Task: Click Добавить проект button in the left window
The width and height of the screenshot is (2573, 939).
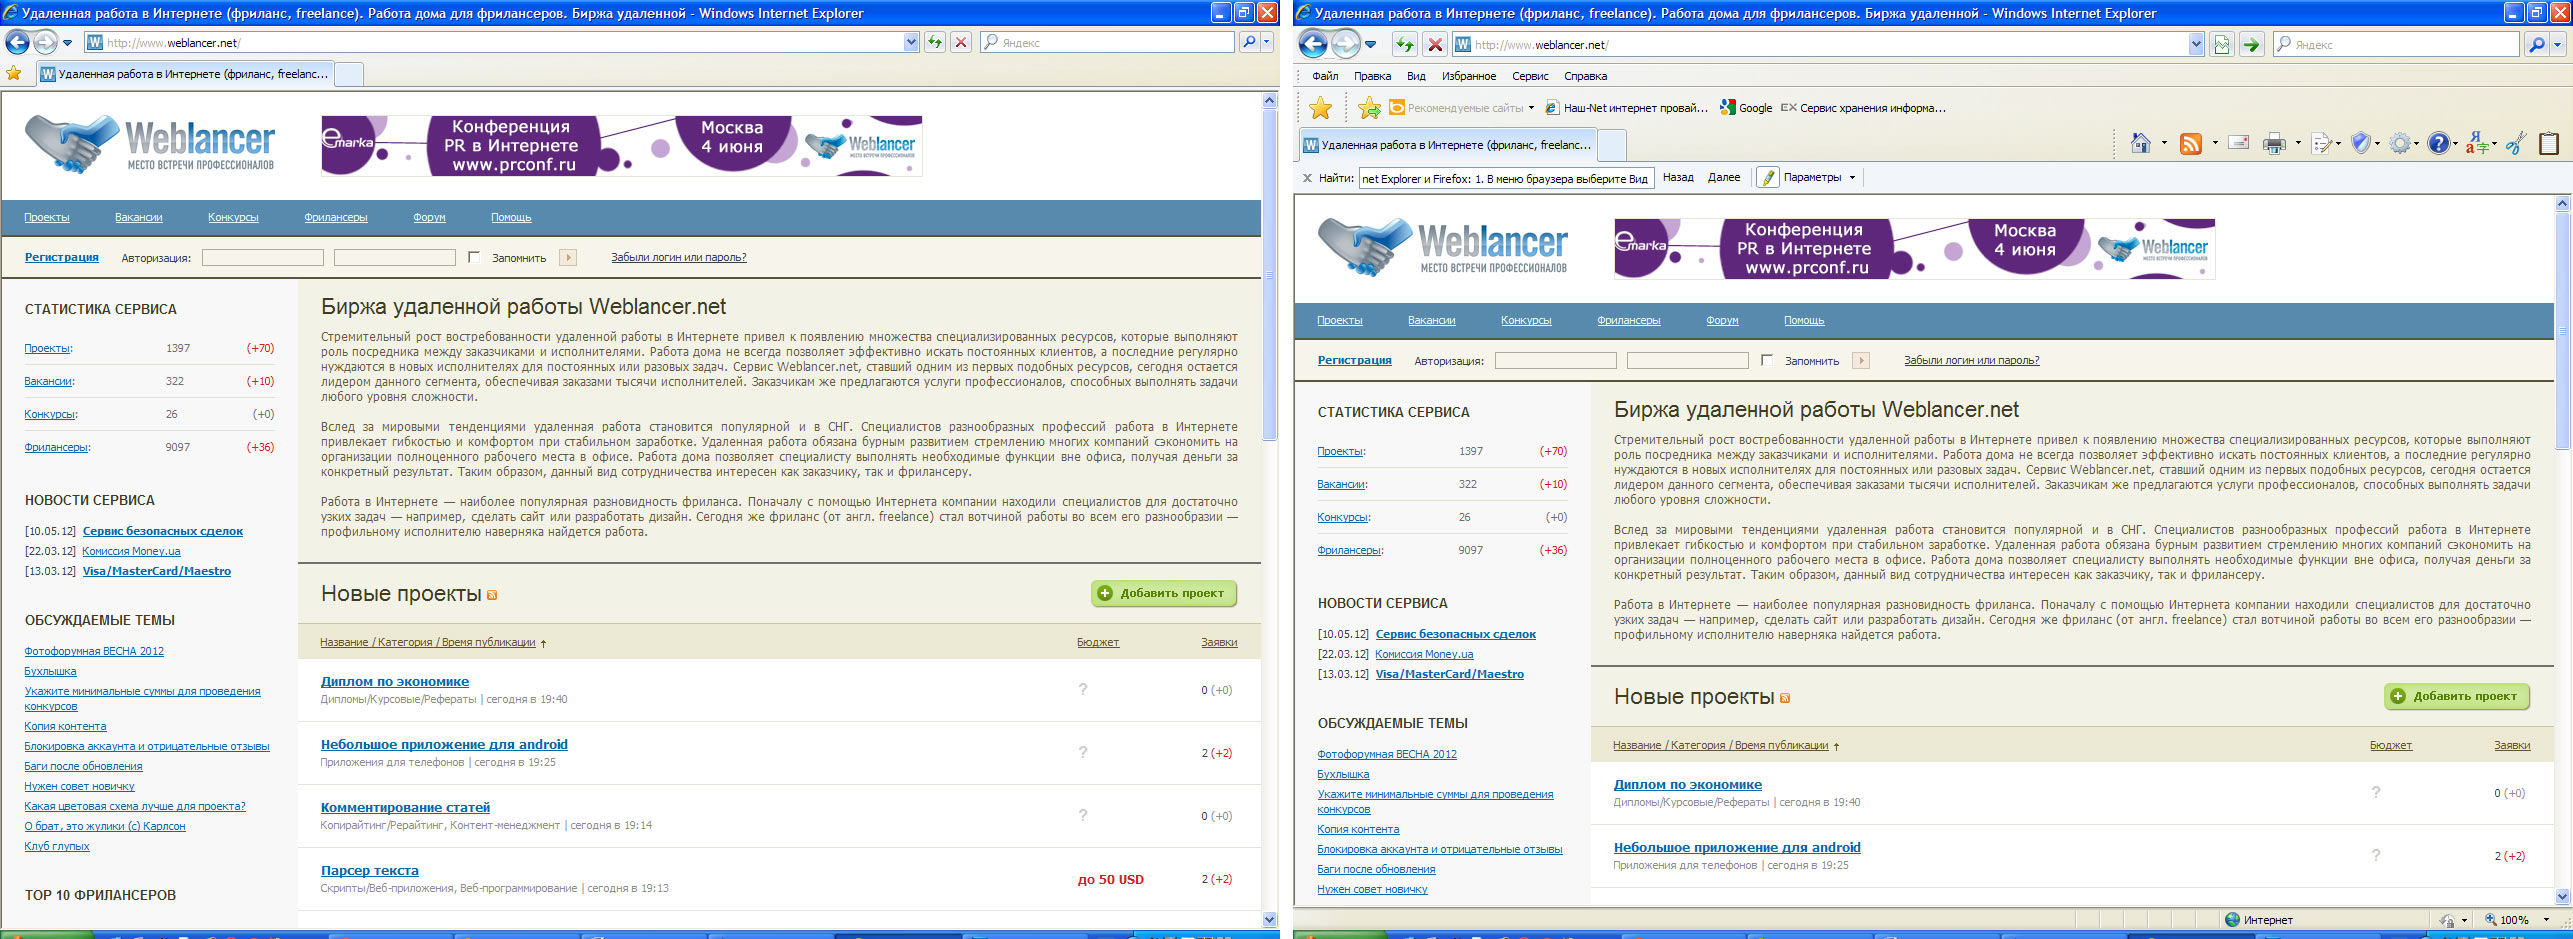Action: [x=1163, y=593]
